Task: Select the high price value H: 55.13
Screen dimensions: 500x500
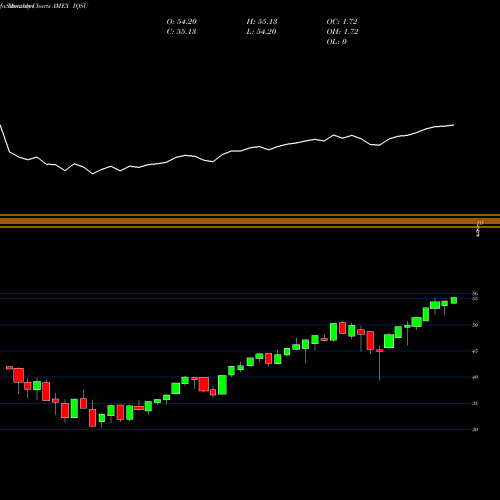Action: (262, 22)
